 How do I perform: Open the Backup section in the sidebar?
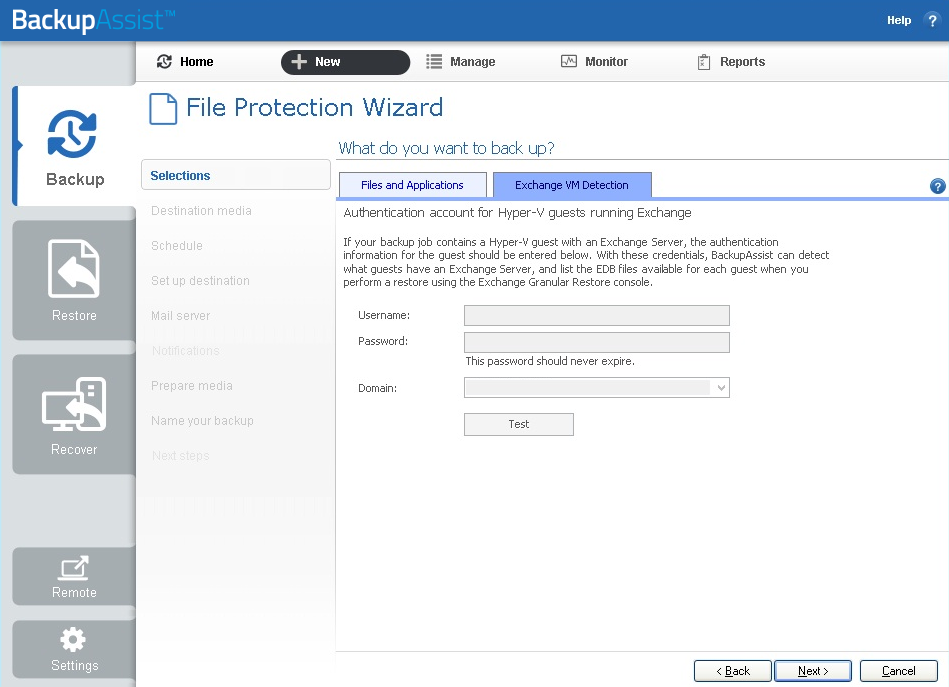(74, 146)
